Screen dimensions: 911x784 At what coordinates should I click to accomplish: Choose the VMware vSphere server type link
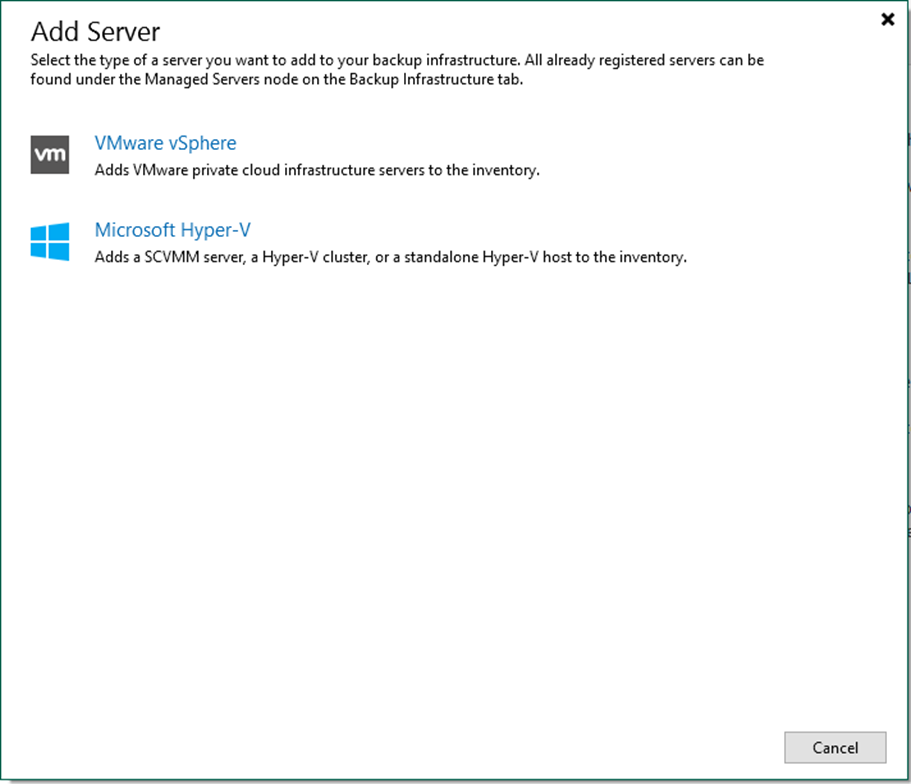(166, 143)
